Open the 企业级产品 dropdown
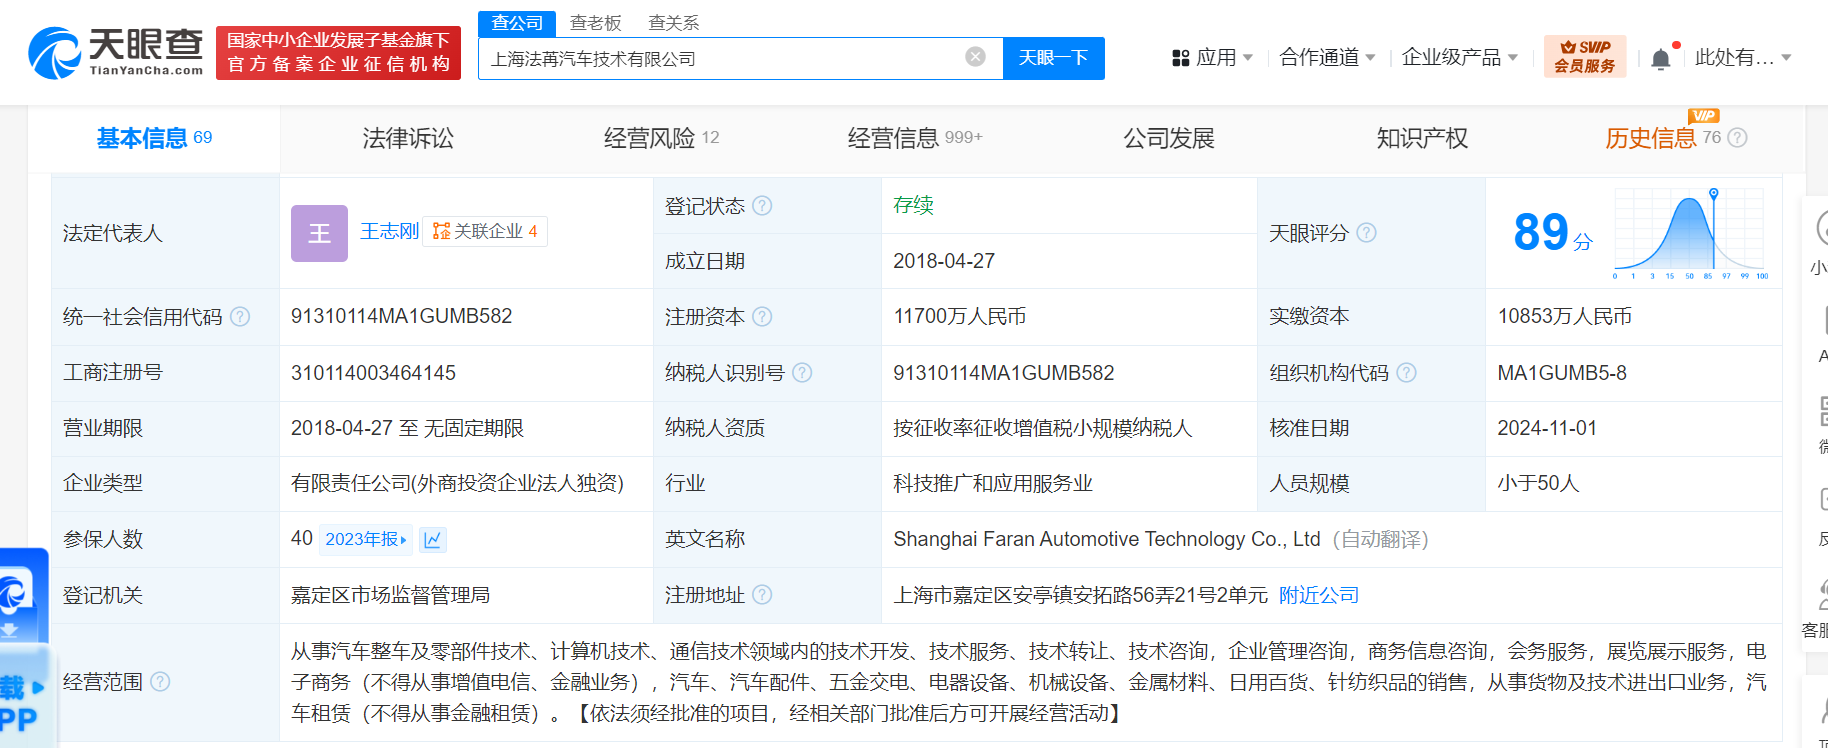 pyautogui.click(x=1459, y=58)
